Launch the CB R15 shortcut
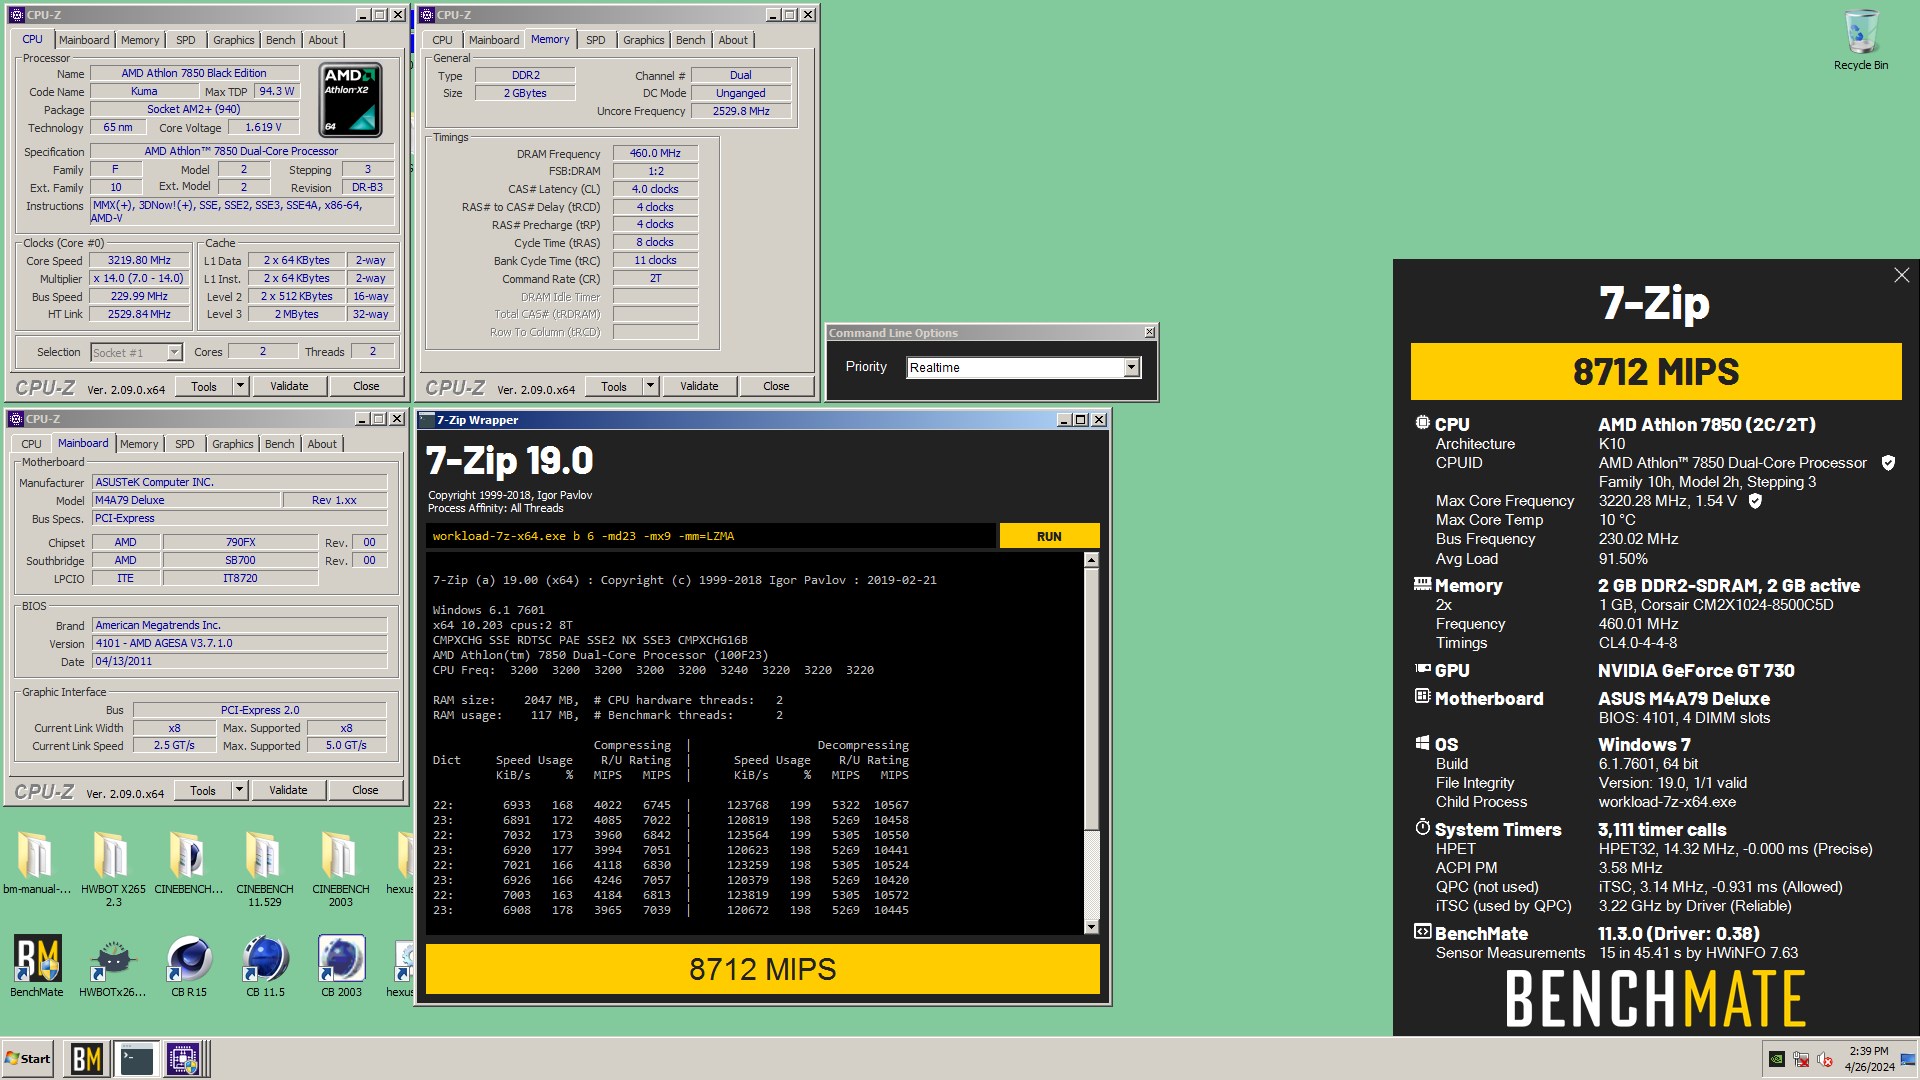Image resolution: width=1920 pixels, height=1080 pixels. coord(189,966)
